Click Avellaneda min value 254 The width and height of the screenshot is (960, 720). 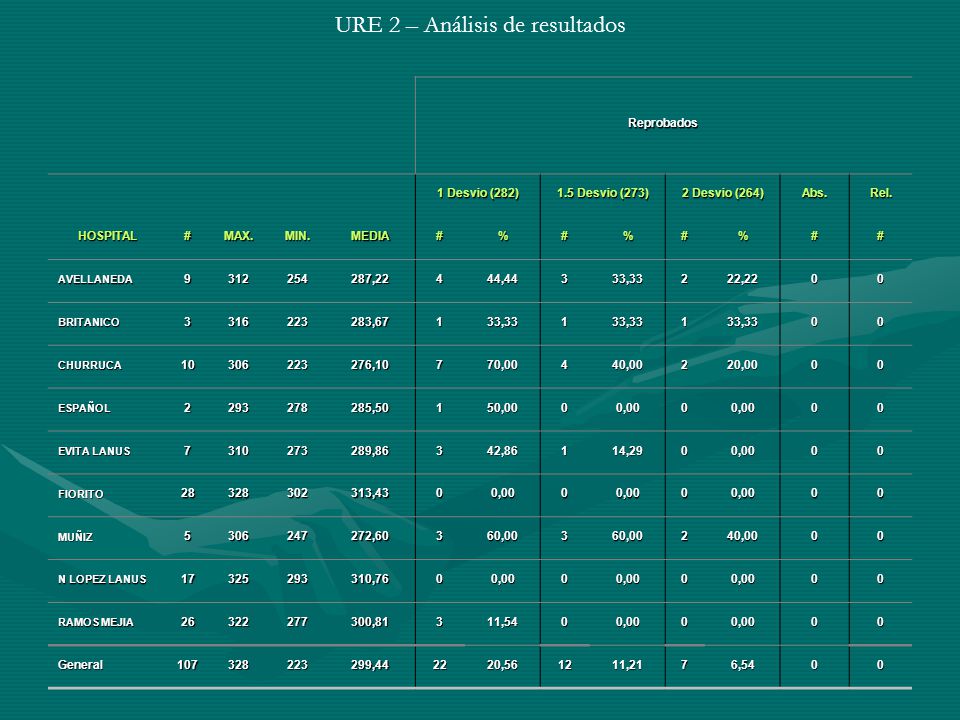pos(297,279)
